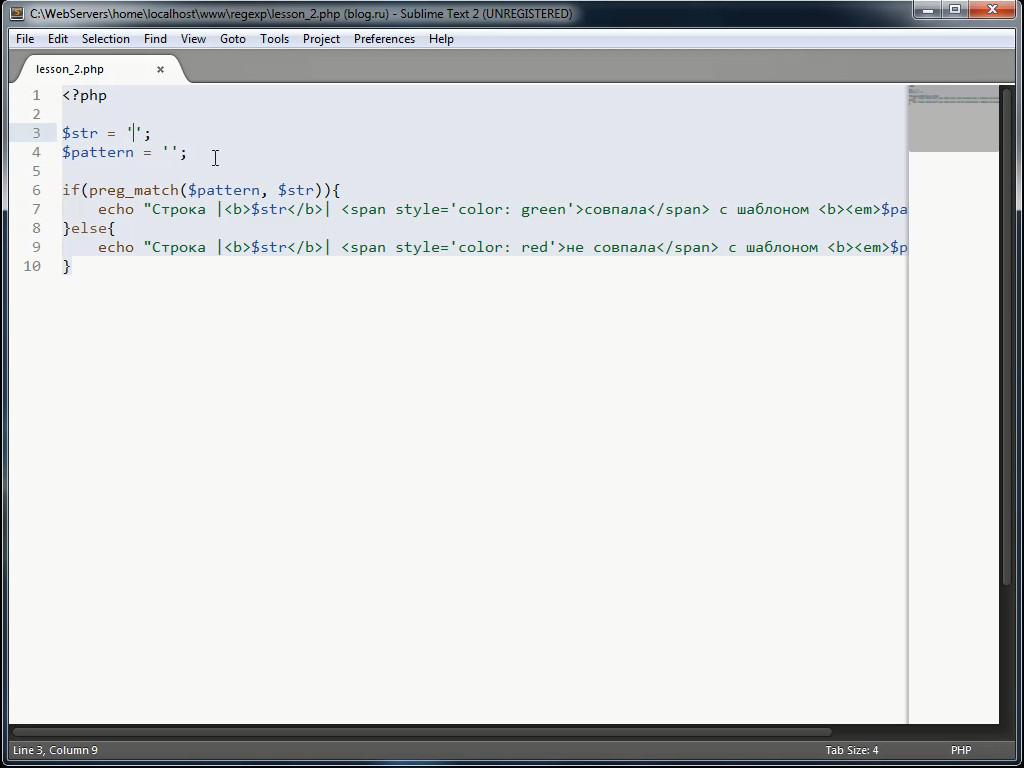This screenshot has height=768, width=1024.
Task: Click the Sublime Text icon in title bar
Action: pos(18,13)
